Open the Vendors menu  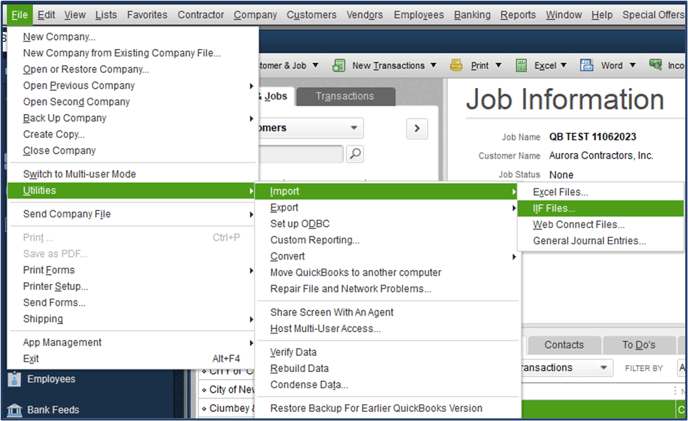coord(365,15)
